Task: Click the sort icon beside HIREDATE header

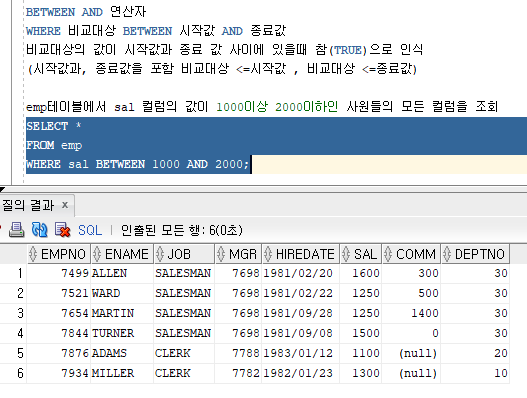Action: point(268,254)
